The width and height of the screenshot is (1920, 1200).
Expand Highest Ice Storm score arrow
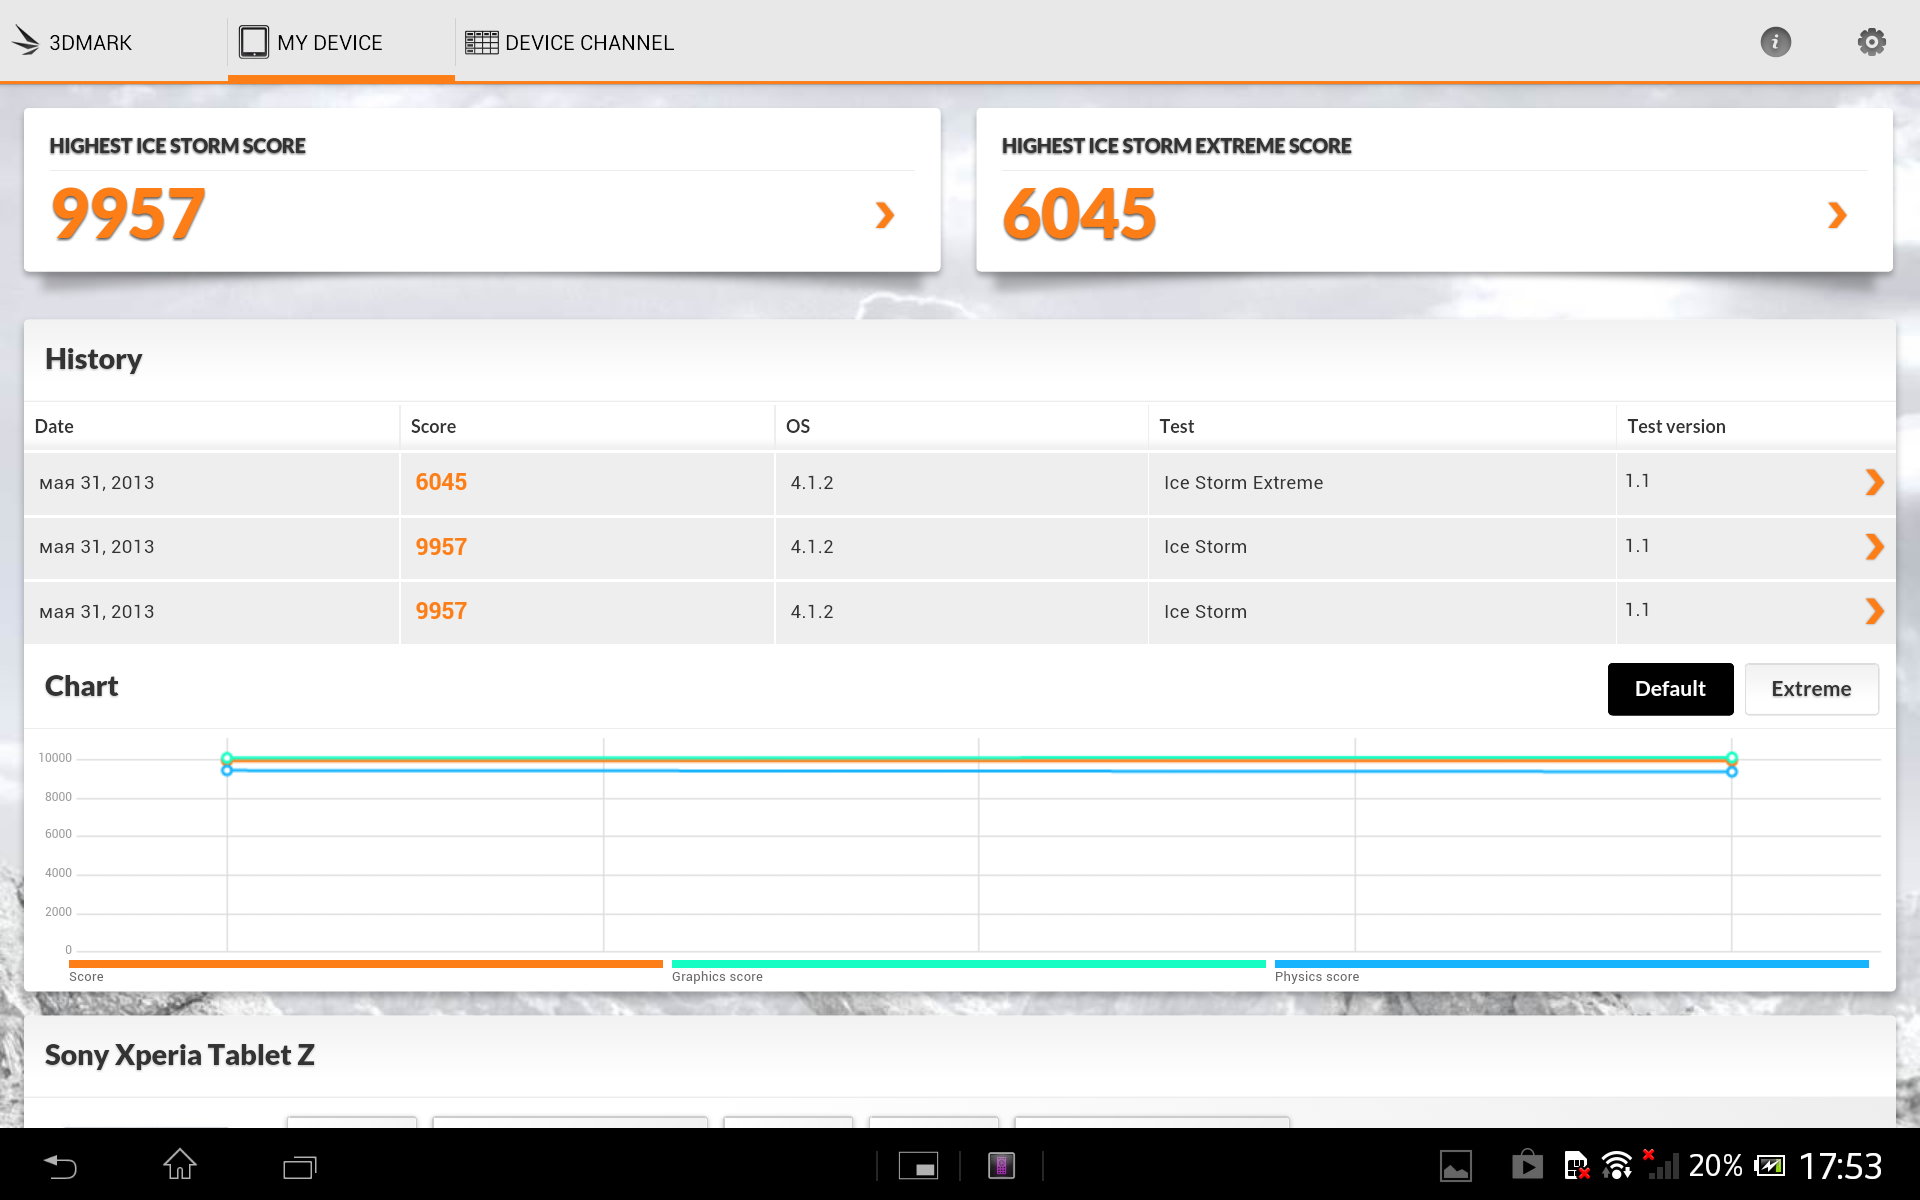point(884,215)
